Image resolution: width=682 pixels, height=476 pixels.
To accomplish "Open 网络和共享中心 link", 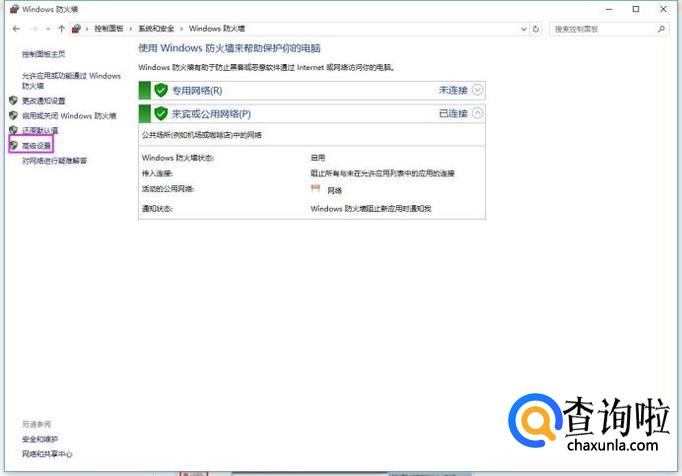I will click(x=47, y=454).
